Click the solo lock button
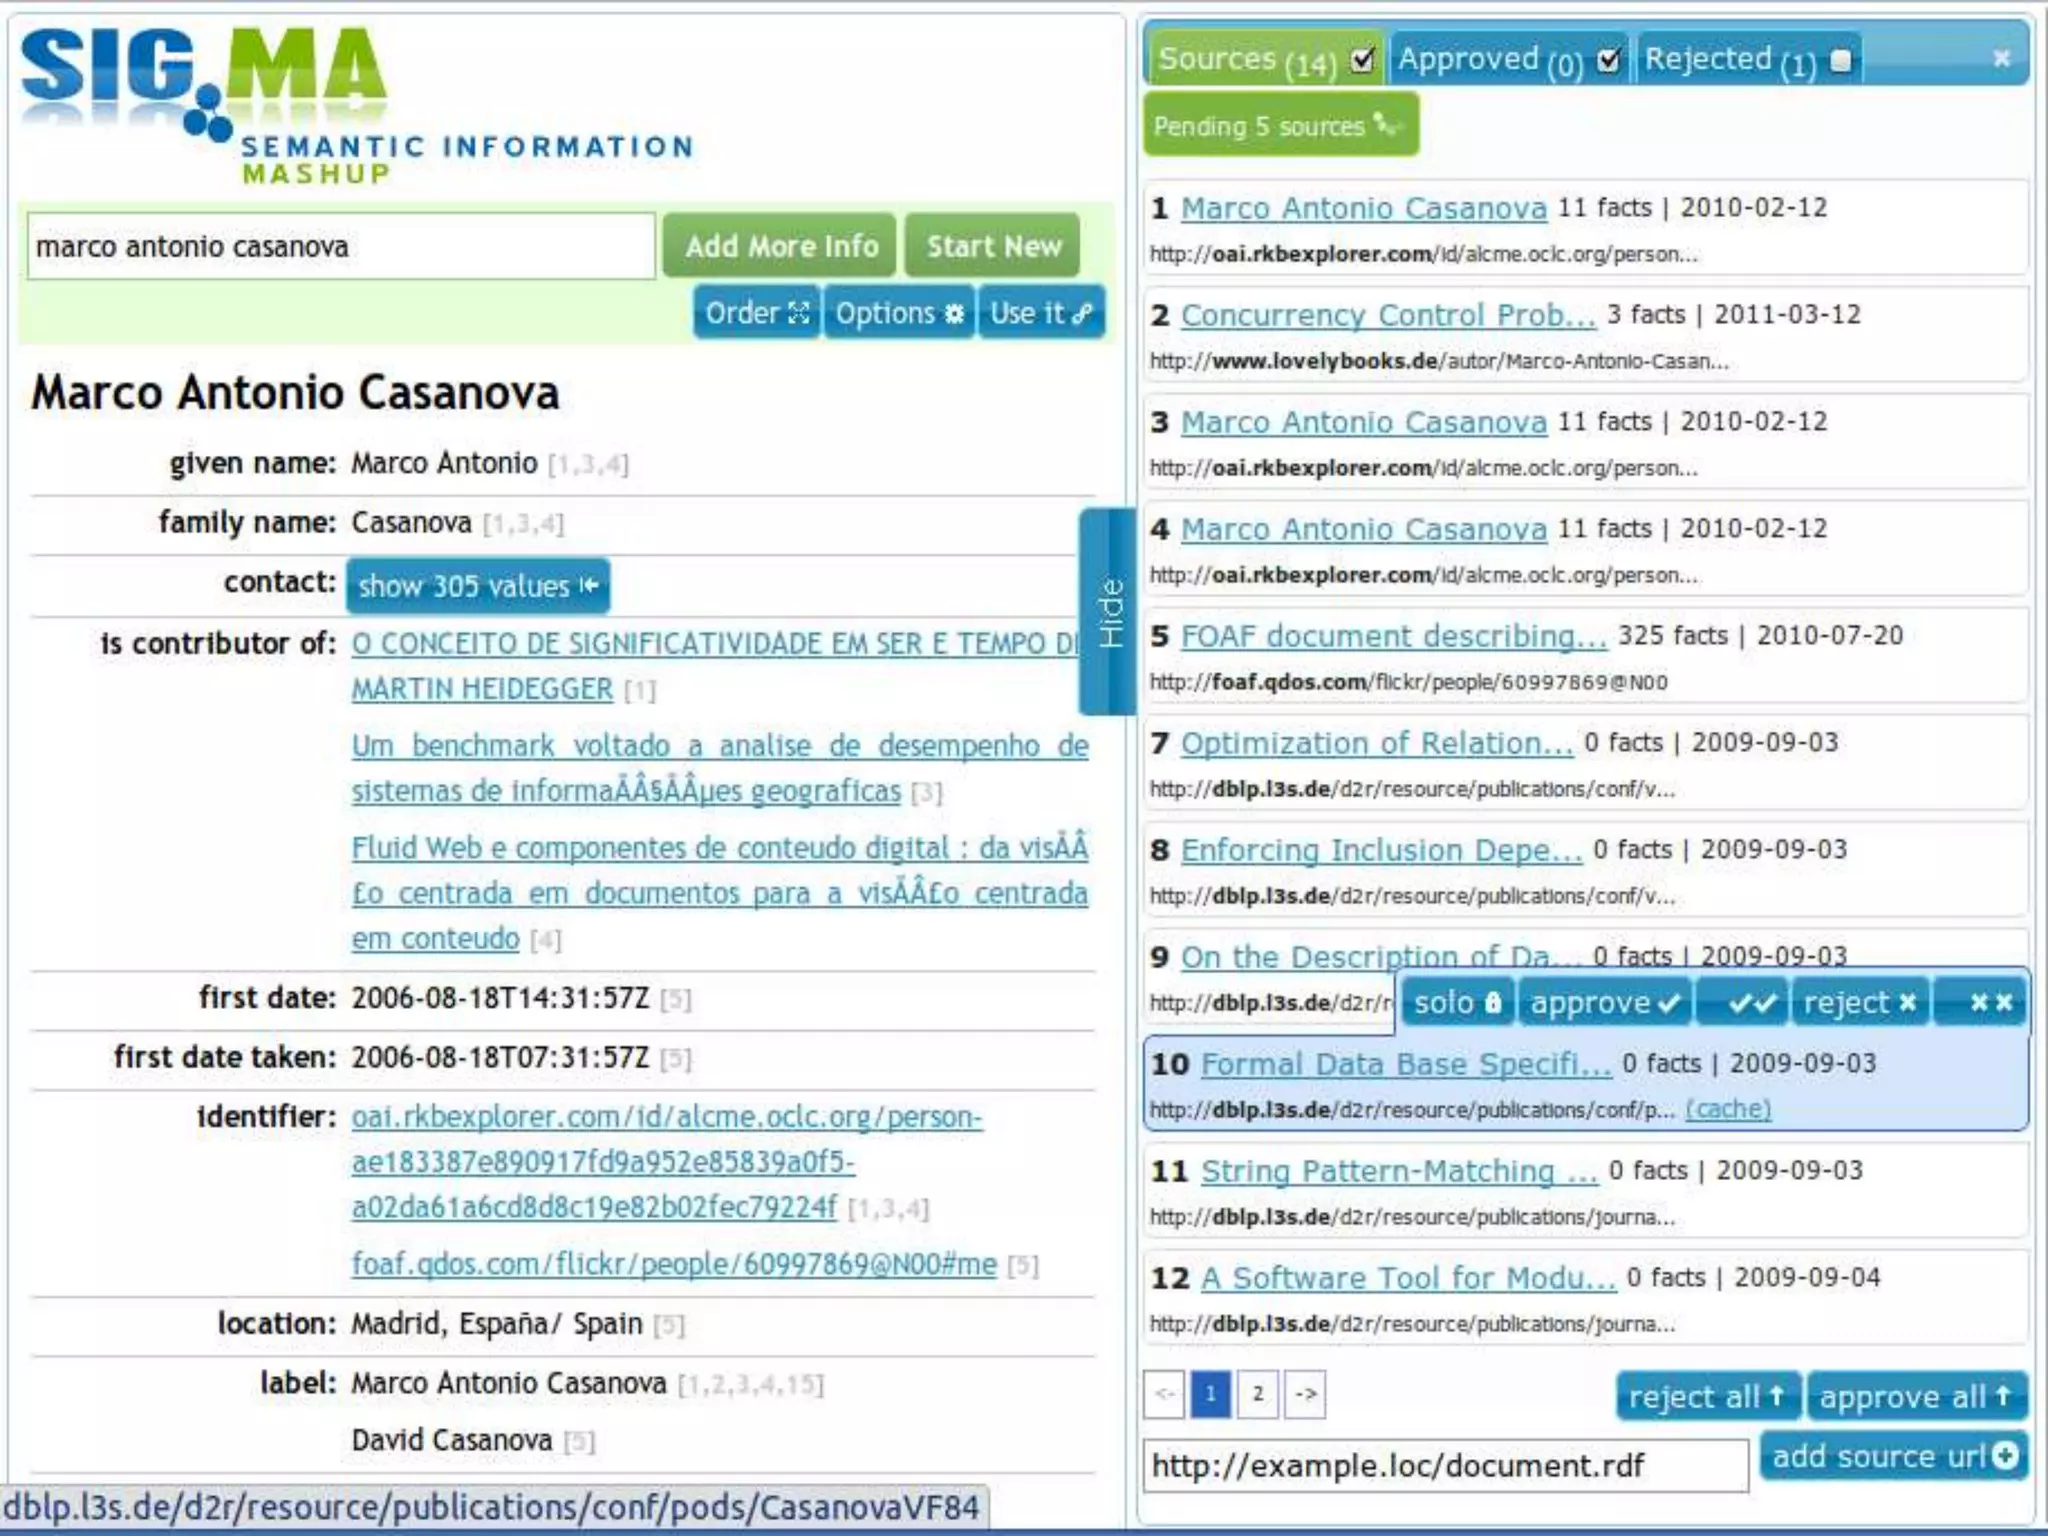This screenshot has width=2048, height=1536. click(1457, 1002)
